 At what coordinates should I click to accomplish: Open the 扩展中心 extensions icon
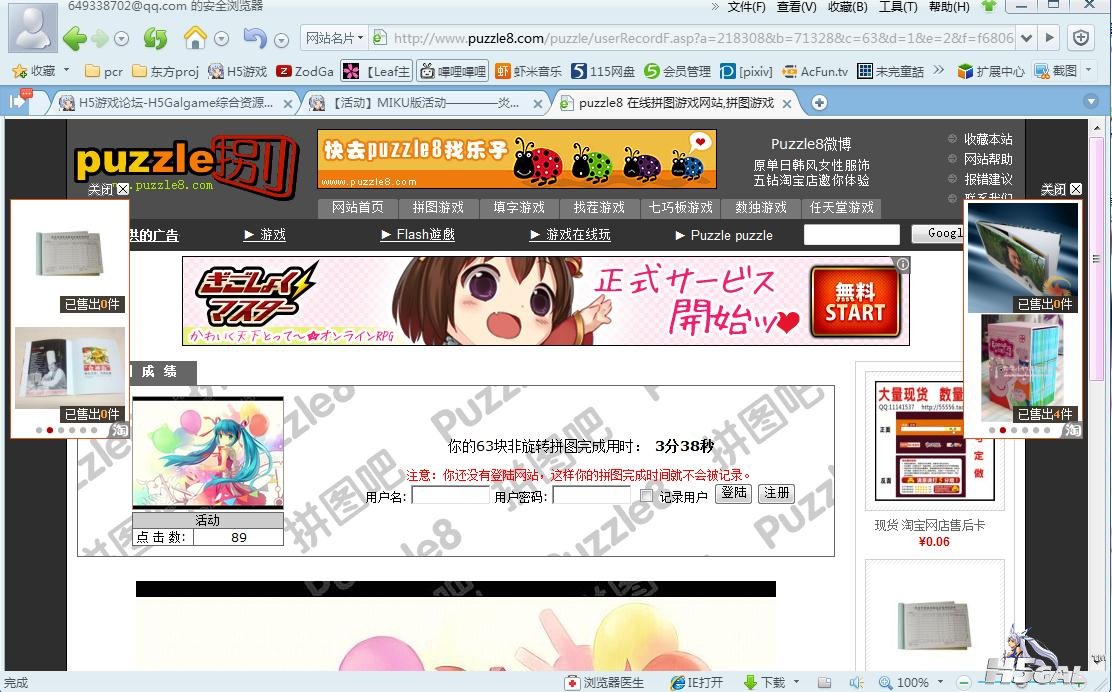(x=991, y=71)
